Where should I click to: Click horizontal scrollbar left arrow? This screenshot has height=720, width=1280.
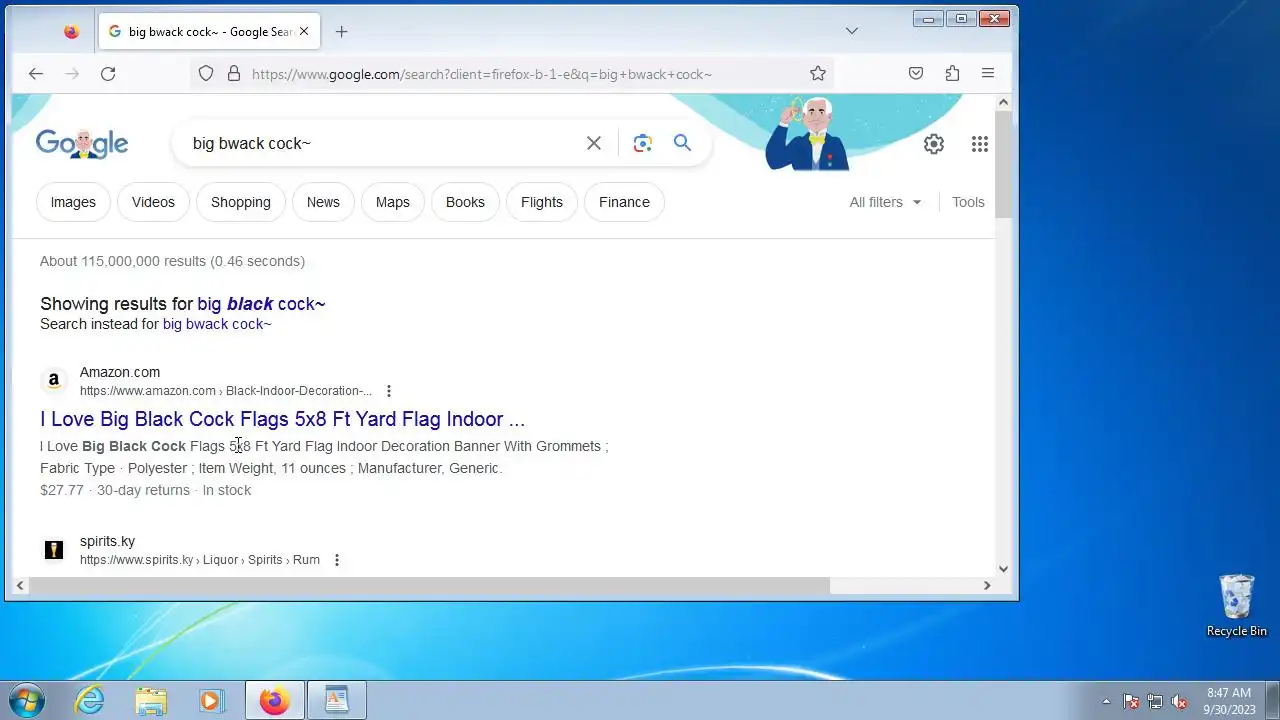pos(20,585)
